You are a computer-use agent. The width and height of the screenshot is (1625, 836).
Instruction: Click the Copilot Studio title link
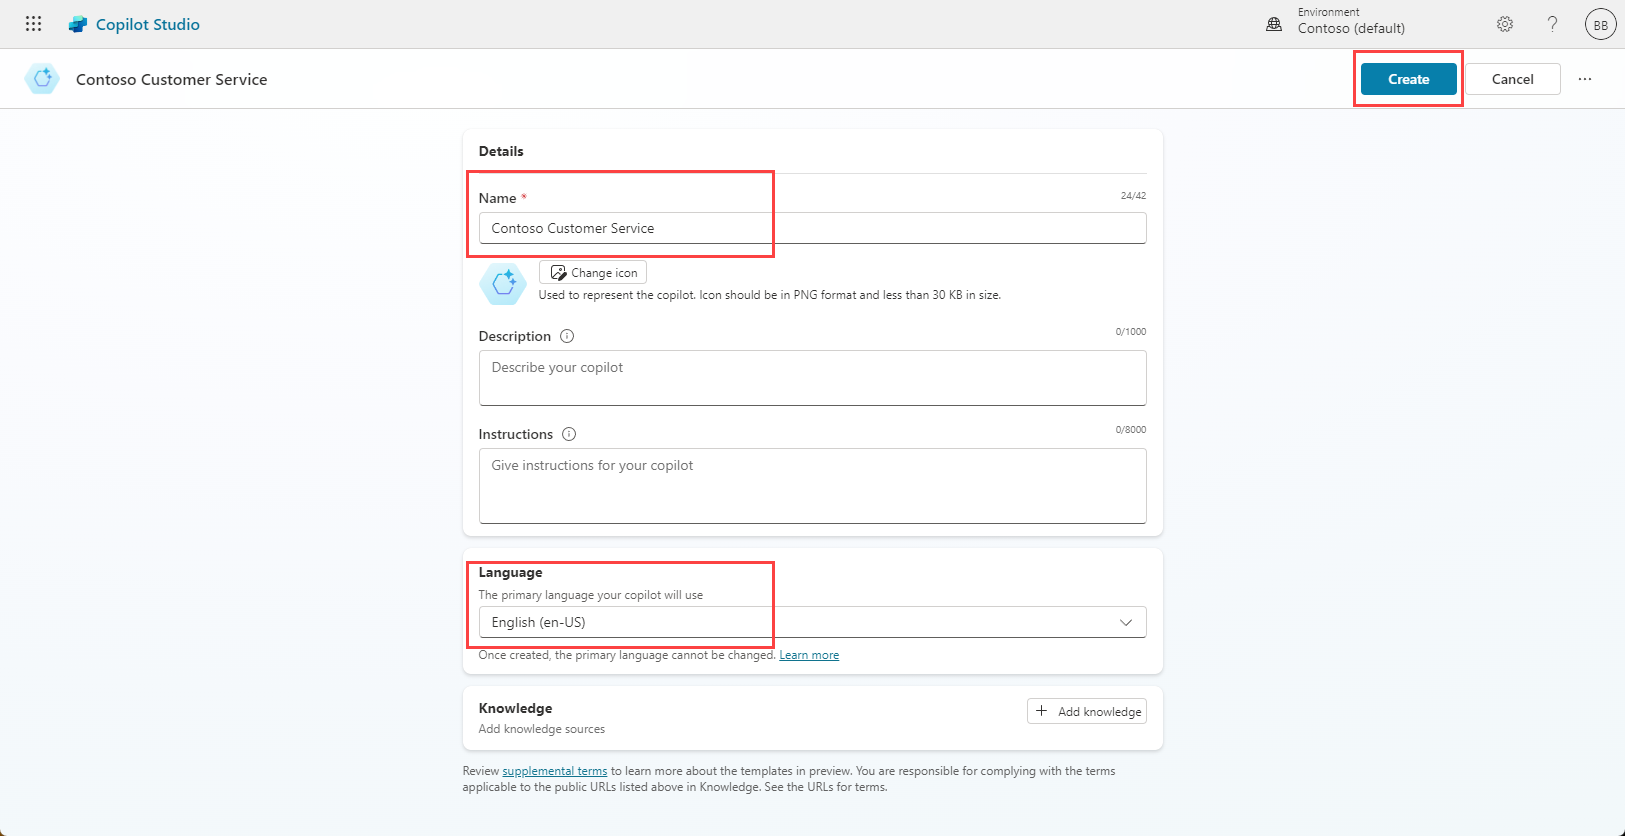tap(148, 24)
